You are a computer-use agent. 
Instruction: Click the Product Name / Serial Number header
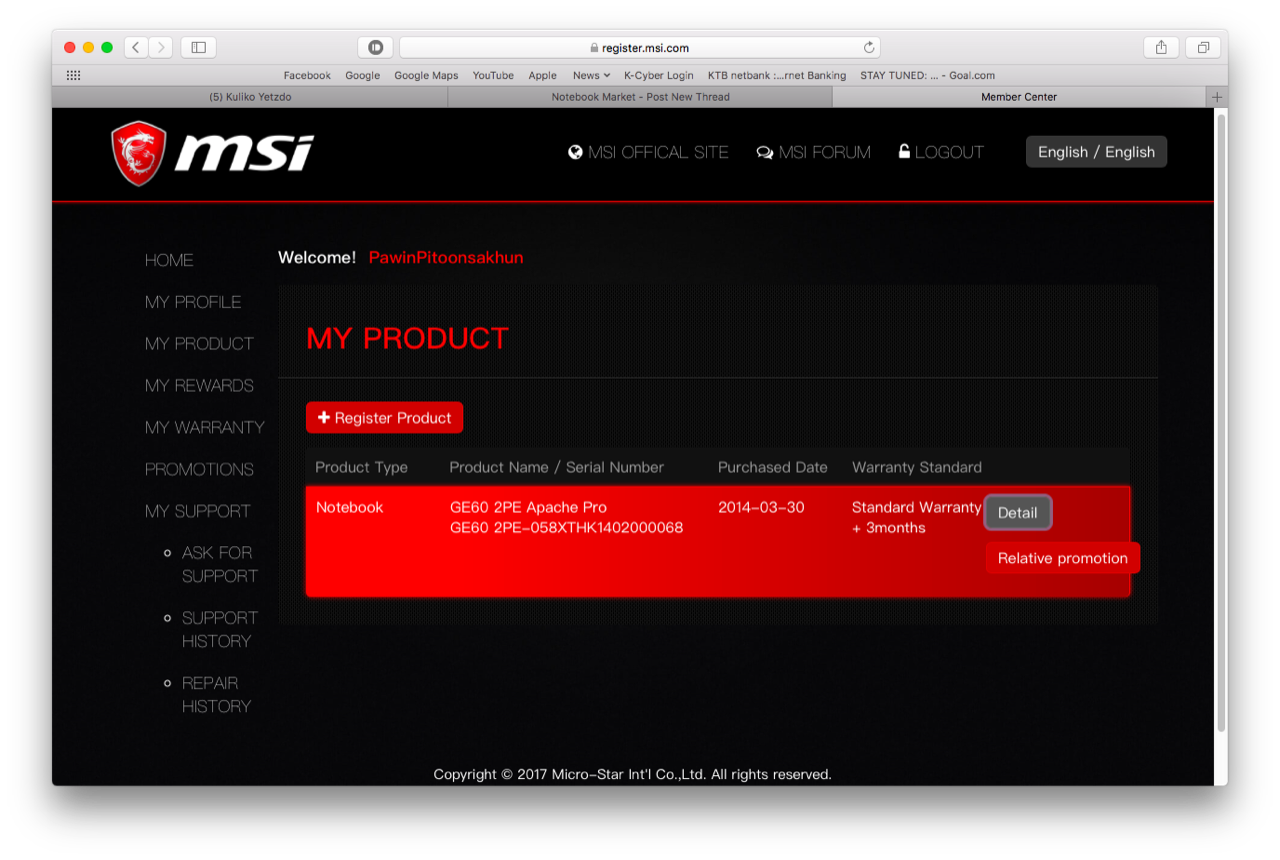coord(557,467)
